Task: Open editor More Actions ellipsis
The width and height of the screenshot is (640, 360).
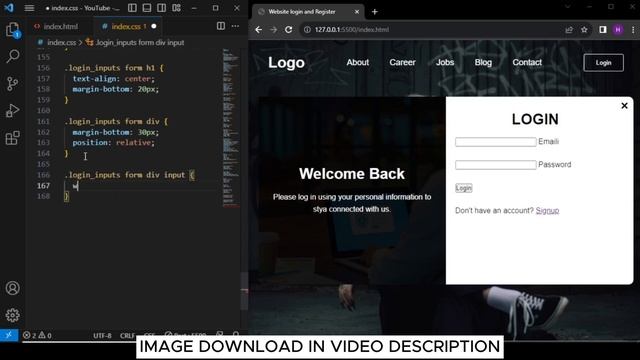Action: (236, 26)
